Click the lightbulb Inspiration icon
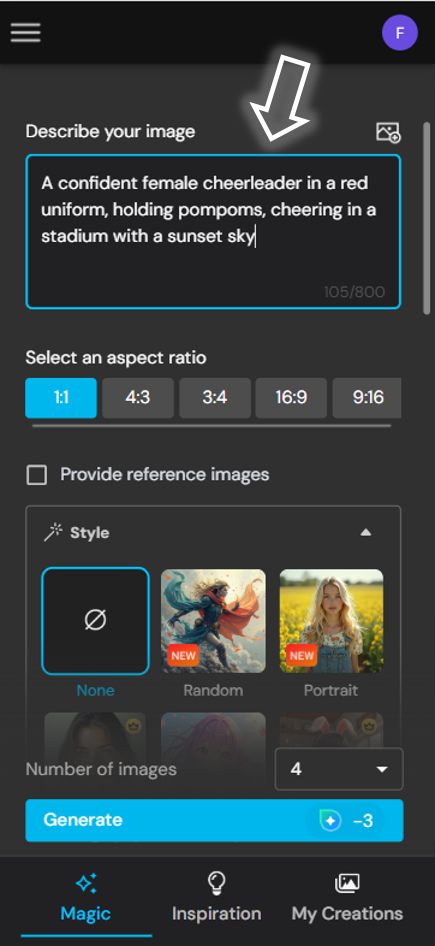Viewport: 435px width, 946px height. [x=216, y=883]
